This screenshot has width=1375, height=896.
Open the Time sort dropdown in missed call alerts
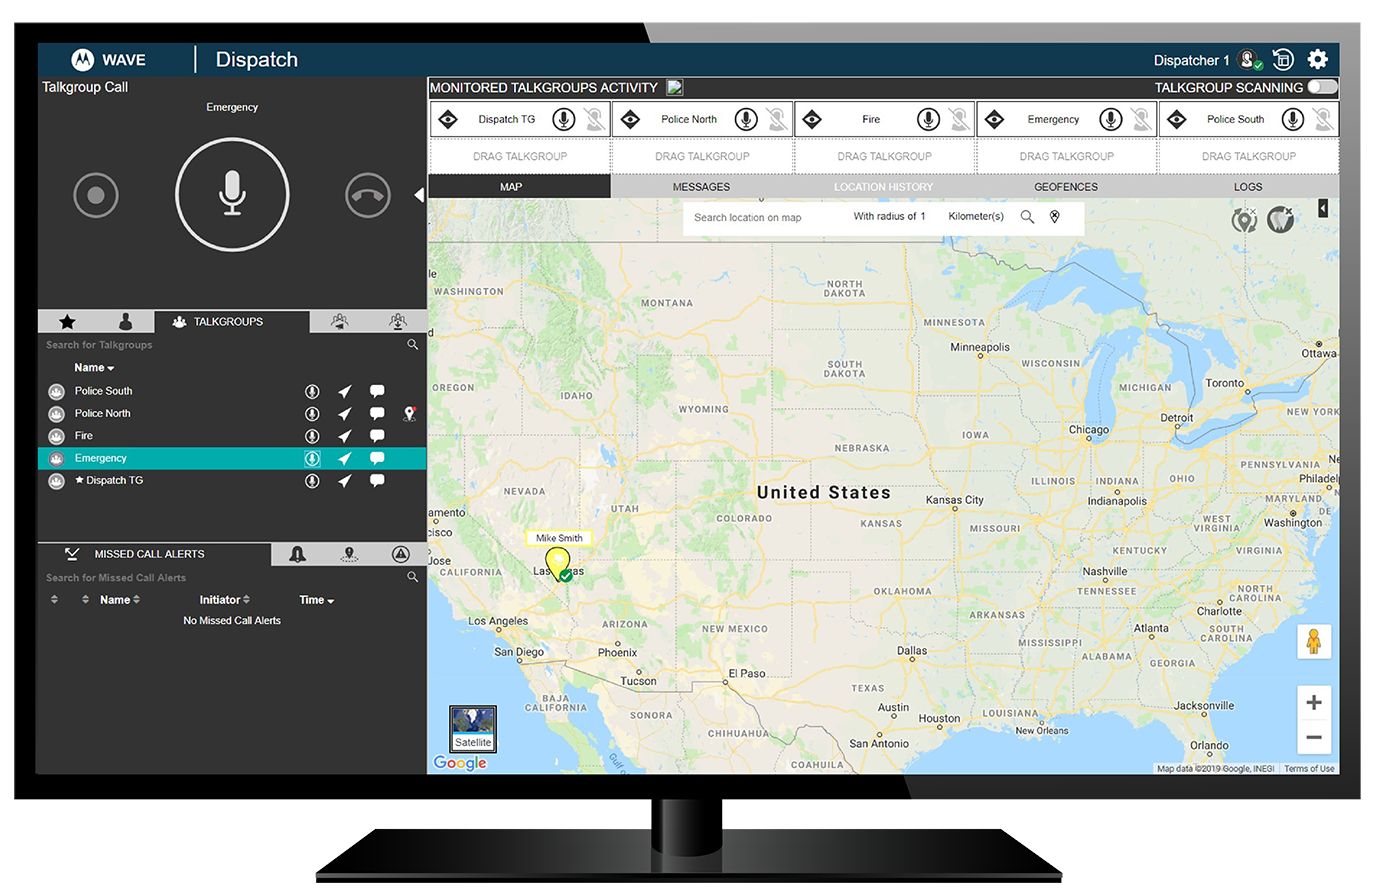coord(315,599)
